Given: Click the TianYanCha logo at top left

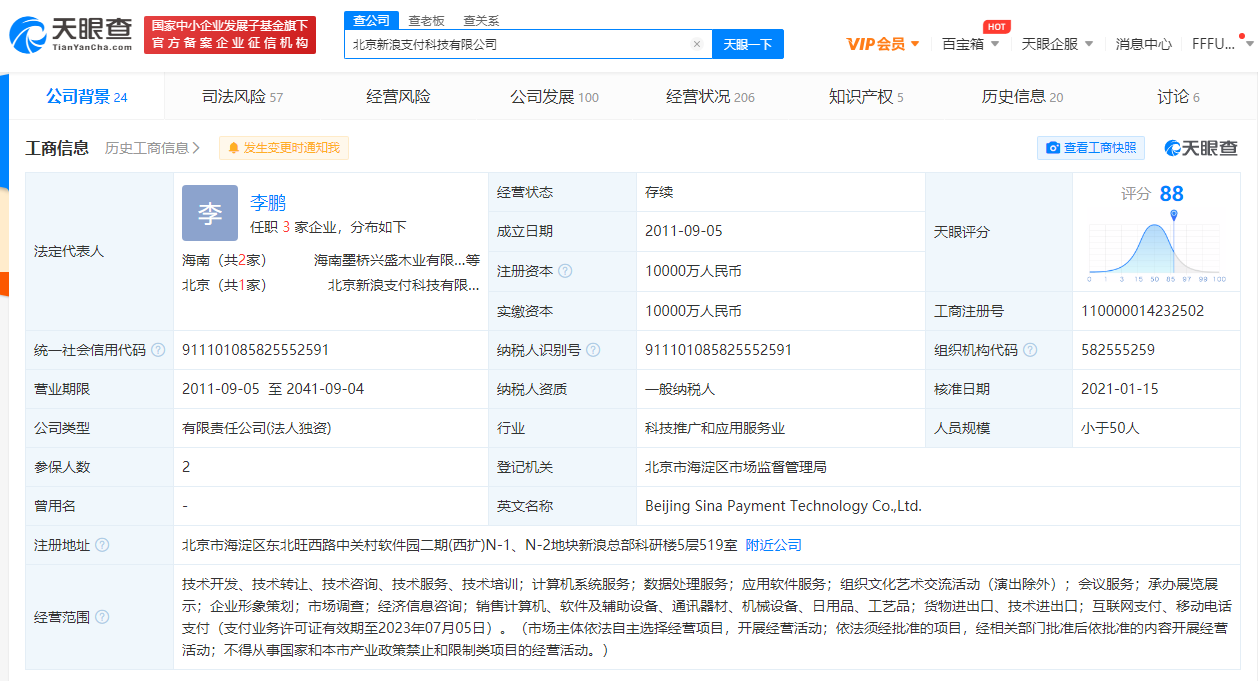Looking at the screenshot, I should click(x=70, y=34).
